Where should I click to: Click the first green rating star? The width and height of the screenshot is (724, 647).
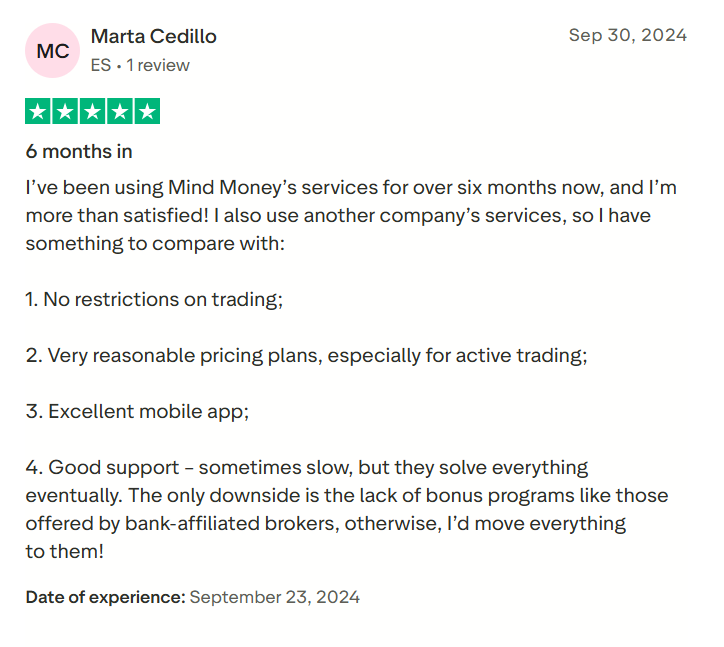[x=39, y=111]
